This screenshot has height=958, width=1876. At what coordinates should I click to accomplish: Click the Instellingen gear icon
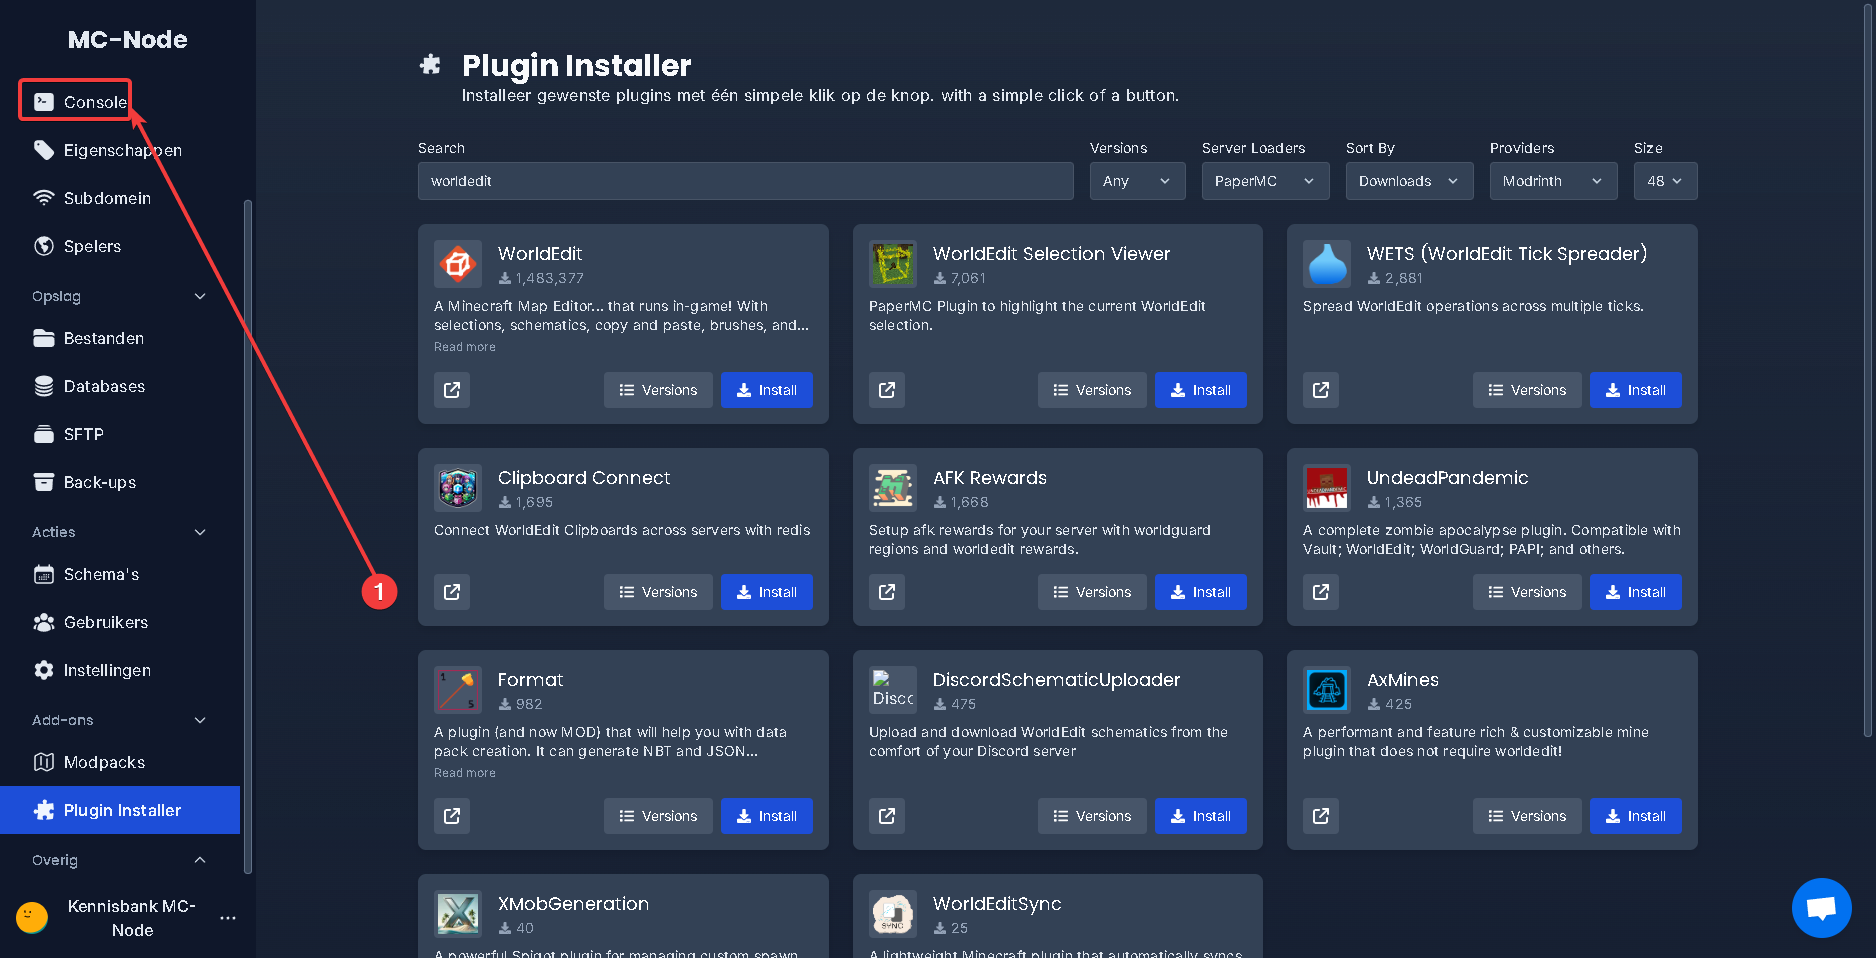point(44,670)
